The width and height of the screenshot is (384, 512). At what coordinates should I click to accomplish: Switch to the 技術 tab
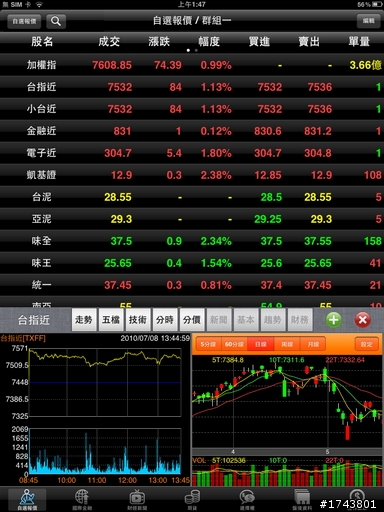tap(138, 320)
